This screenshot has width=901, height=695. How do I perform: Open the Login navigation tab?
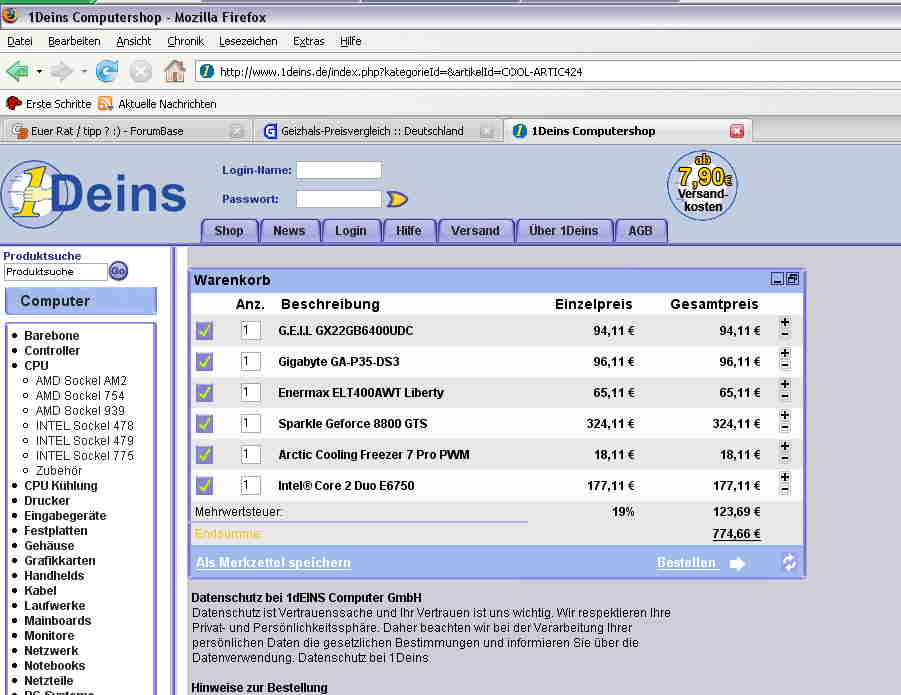coord(351,231)
